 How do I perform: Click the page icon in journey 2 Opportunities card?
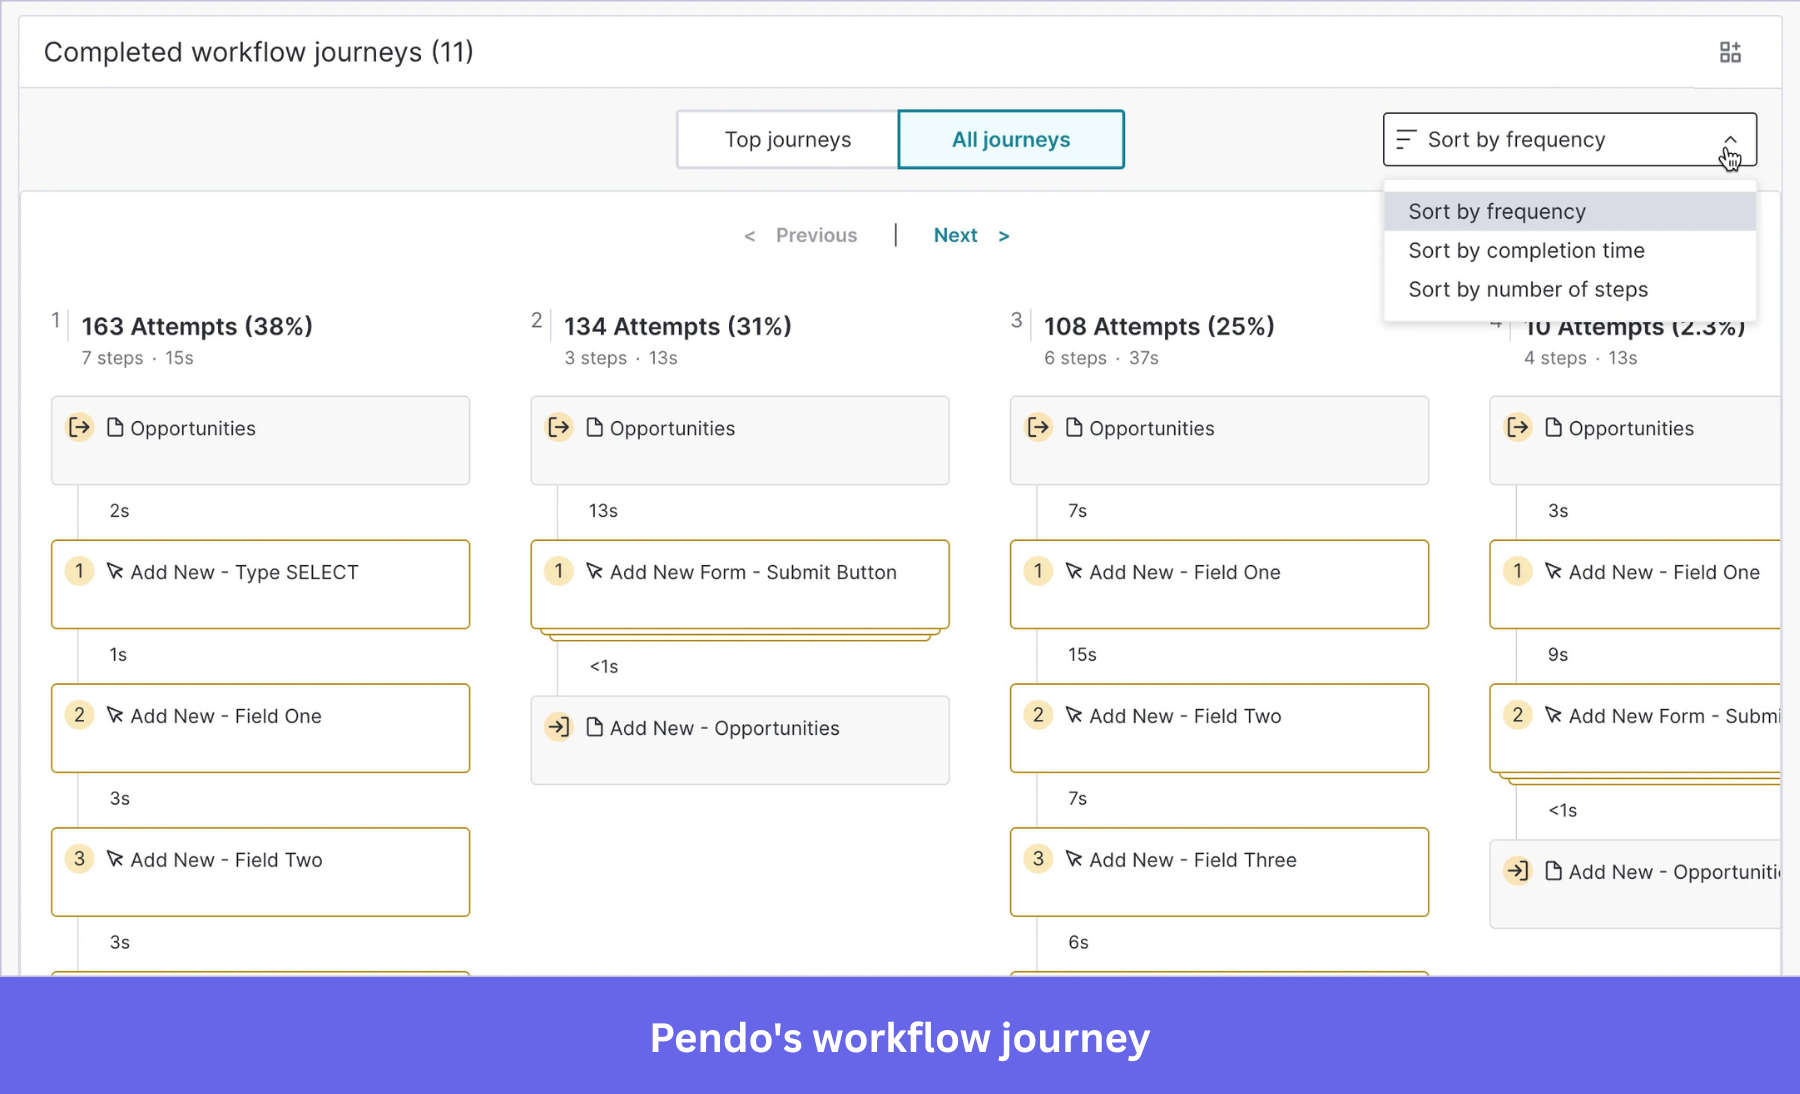[x=595, y=428]
